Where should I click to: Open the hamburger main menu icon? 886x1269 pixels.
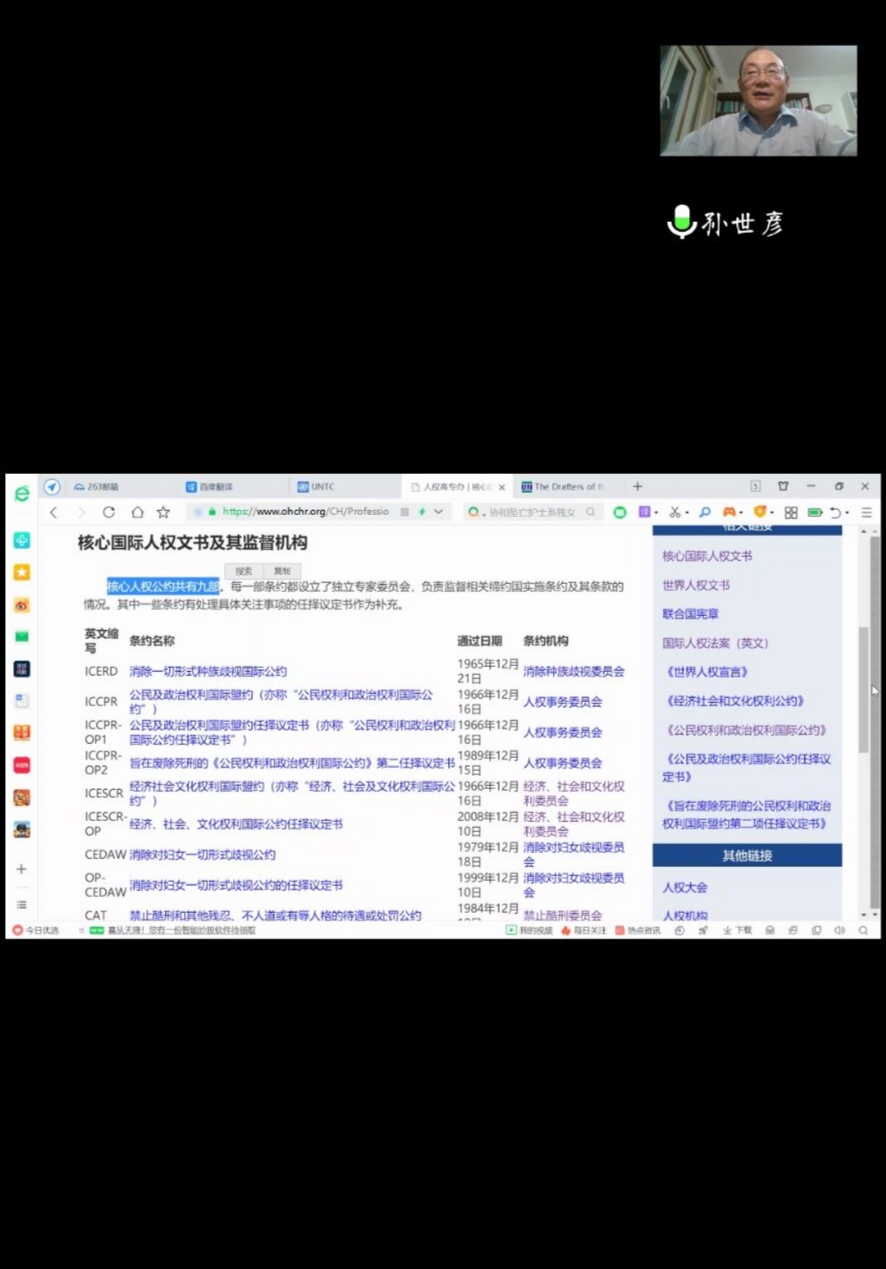coord(867,512)
